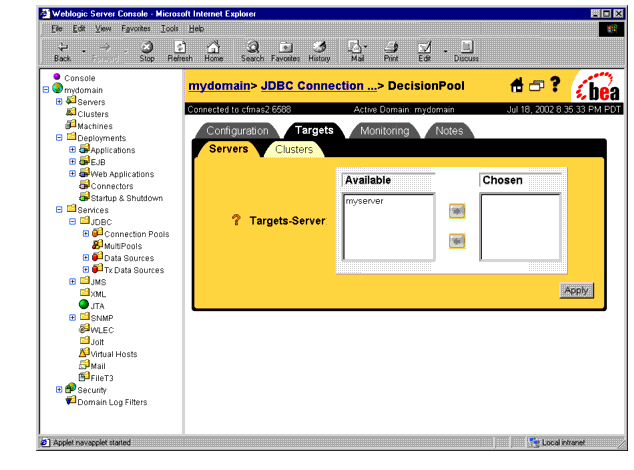This screenshot has height=470, width=634.
Task: Open the Mail tree node
Action: pyautogui.click(x=98, y=366)
